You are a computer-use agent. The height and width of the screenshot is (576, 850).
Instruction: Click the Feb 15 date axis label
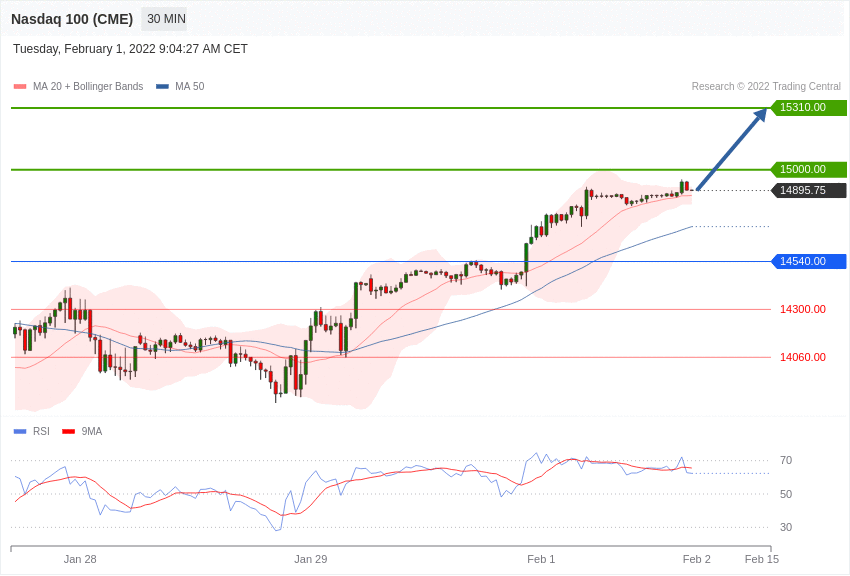pyautogui.click(x=762, y=559)
